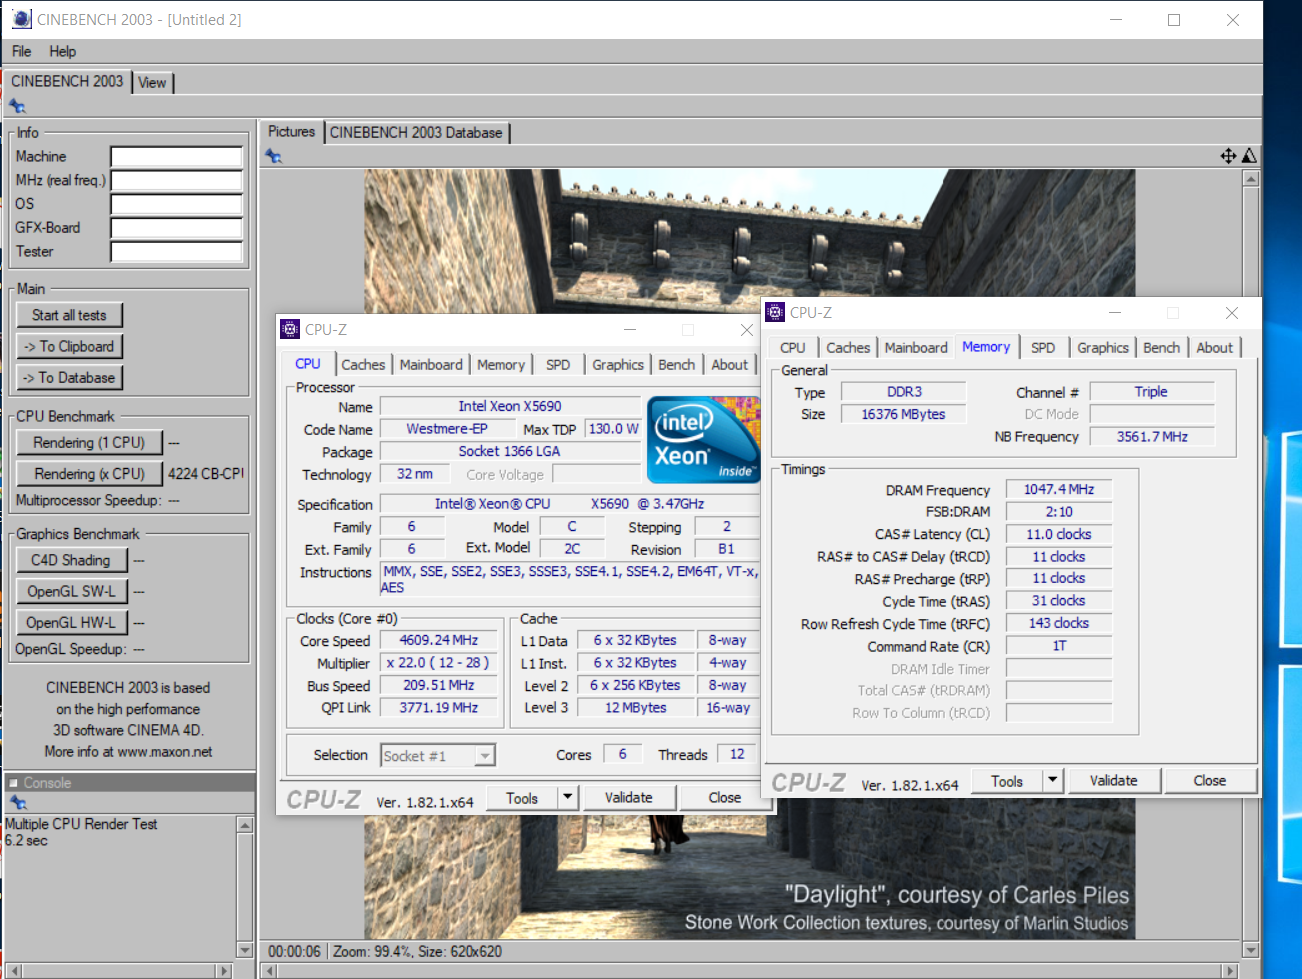The height and width of the screenshot is (979, 1302).
Task: Click the picture panel vertical scrollbar up arrow
Action: click(1251, 179)
